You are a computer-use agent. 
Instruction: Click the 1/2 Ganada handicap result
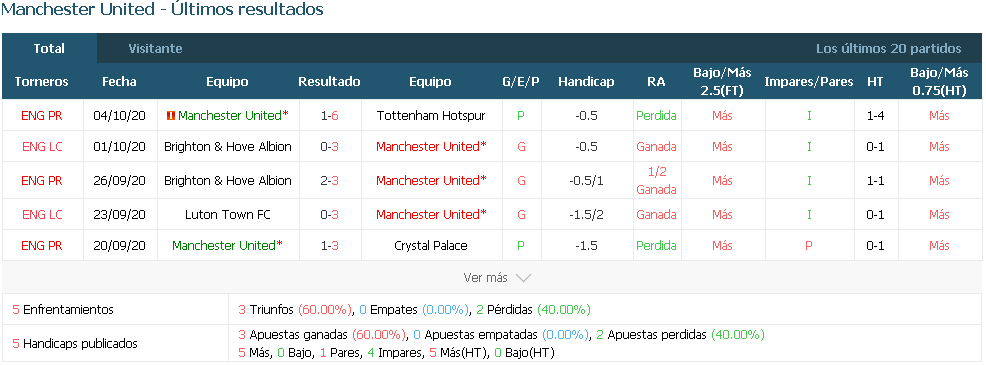coord(656,181)
